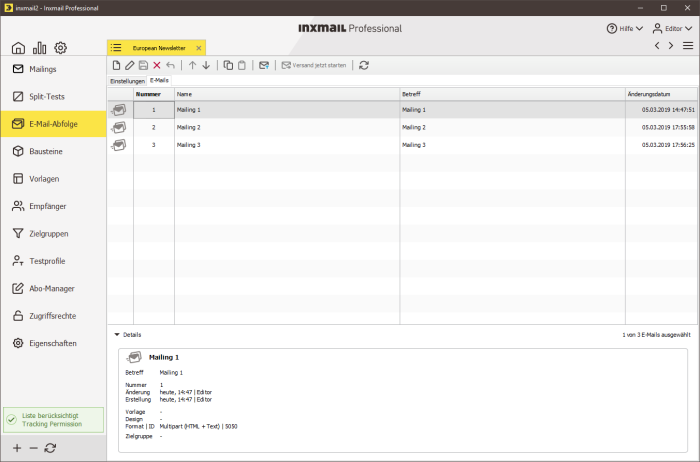Refresh the email list in the toolbar
This screenshot has width=700, height=462.
364,65
